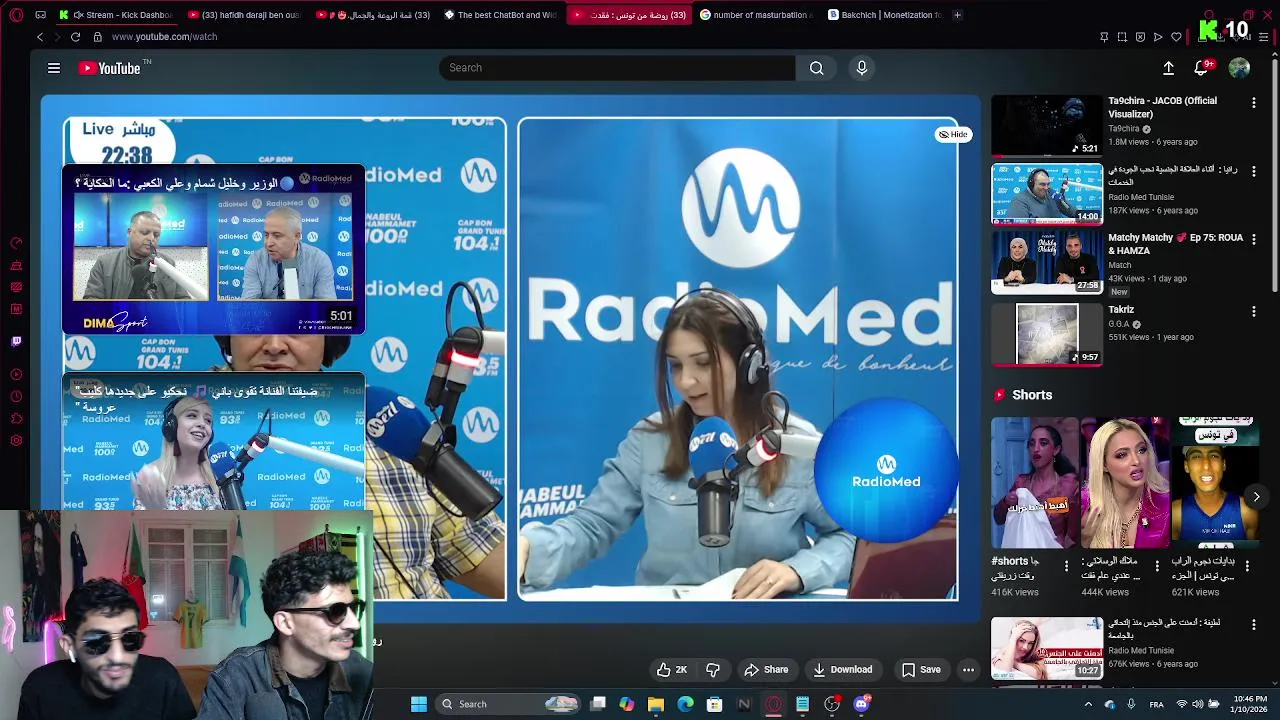Like the video with thumbs up
1280x720 pixels.
point(672,670)
